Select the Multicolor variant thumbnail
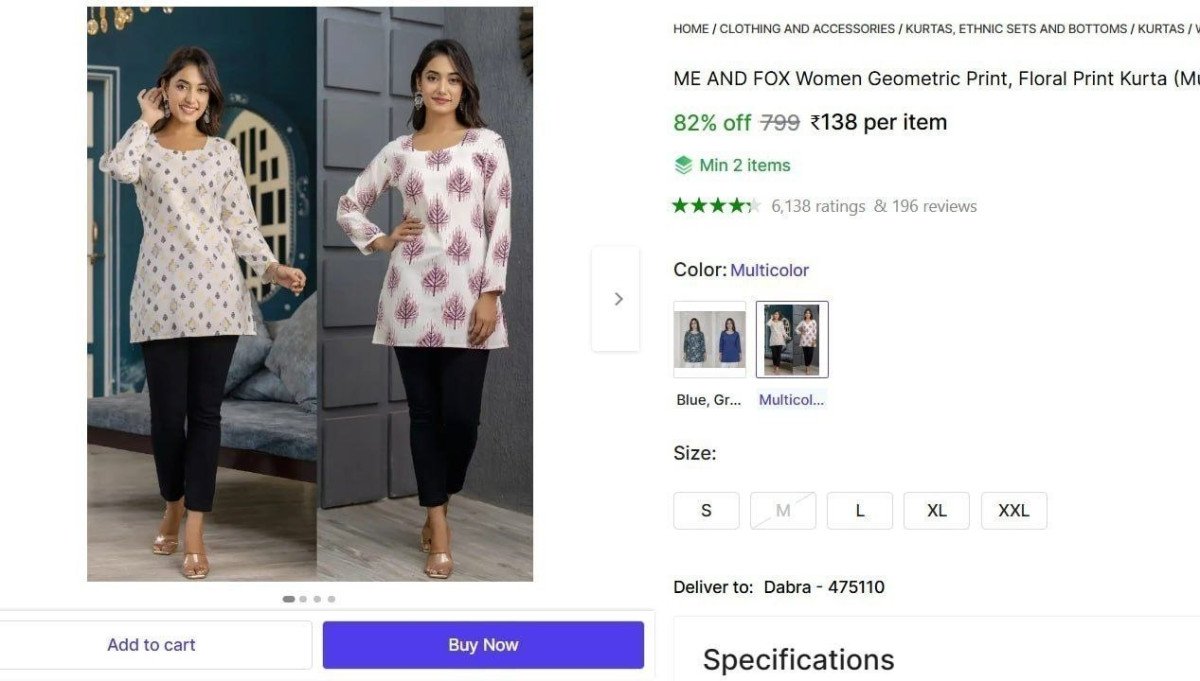The width and height of the screenshot is (1200, 681). (x=791, y=338)
